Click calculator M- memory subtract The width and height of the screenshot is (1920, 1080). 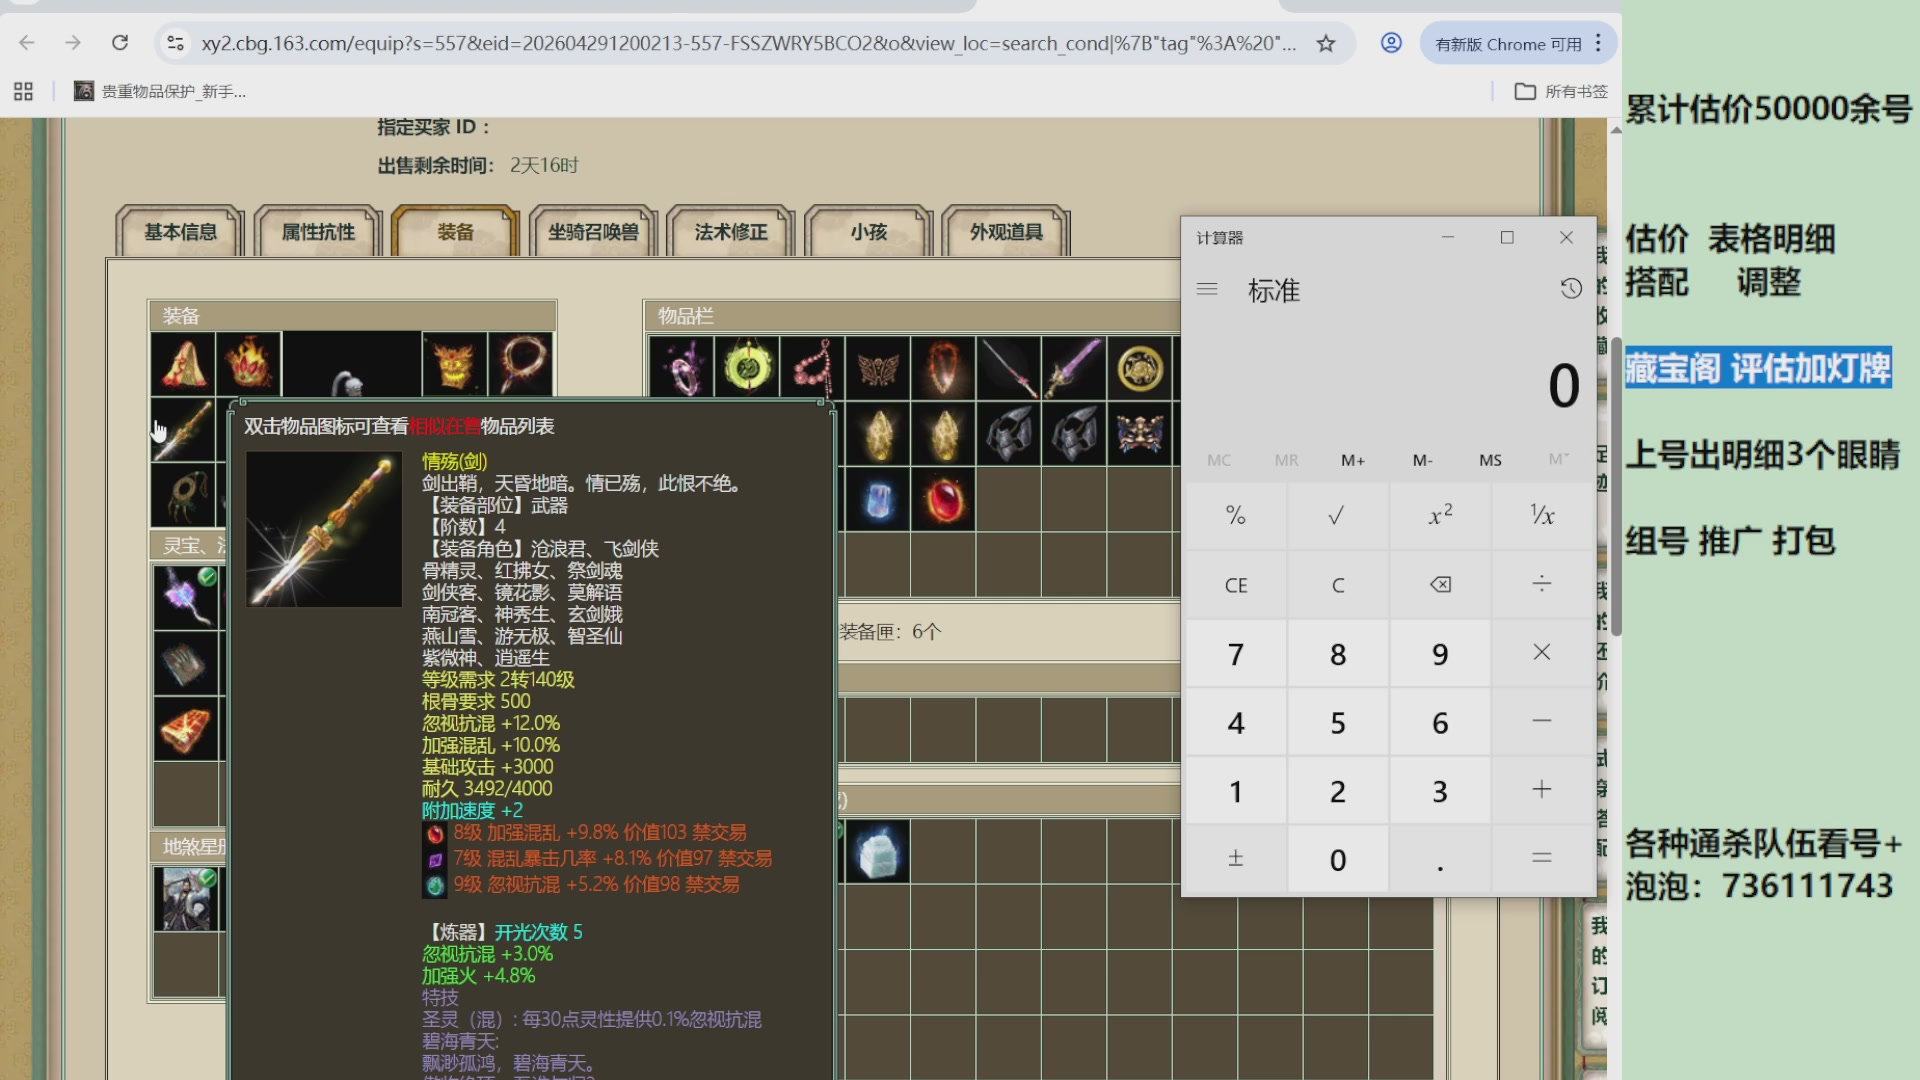[x=1422, y=460]
